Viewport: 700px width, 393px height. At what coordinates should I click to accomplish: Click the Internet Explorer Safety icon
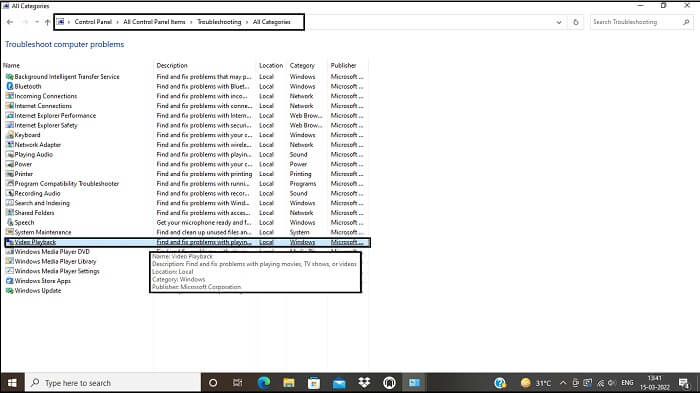9,125
